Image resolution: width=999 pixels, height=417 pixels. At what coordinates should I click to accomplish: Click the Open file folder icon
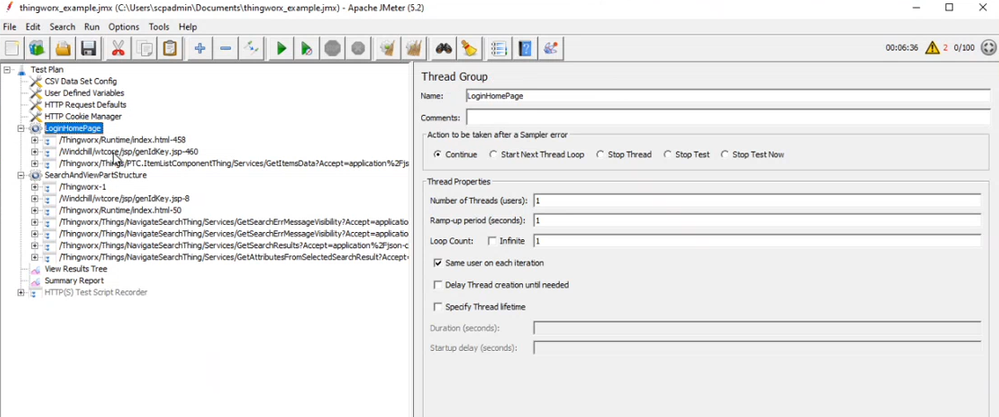pos(62,48)
